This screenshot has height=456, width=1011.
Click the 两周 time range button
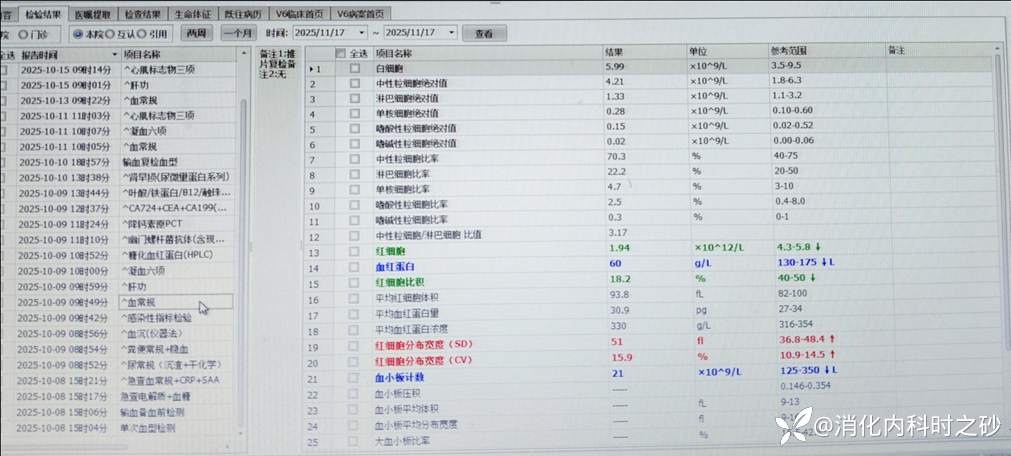(197, 33)
